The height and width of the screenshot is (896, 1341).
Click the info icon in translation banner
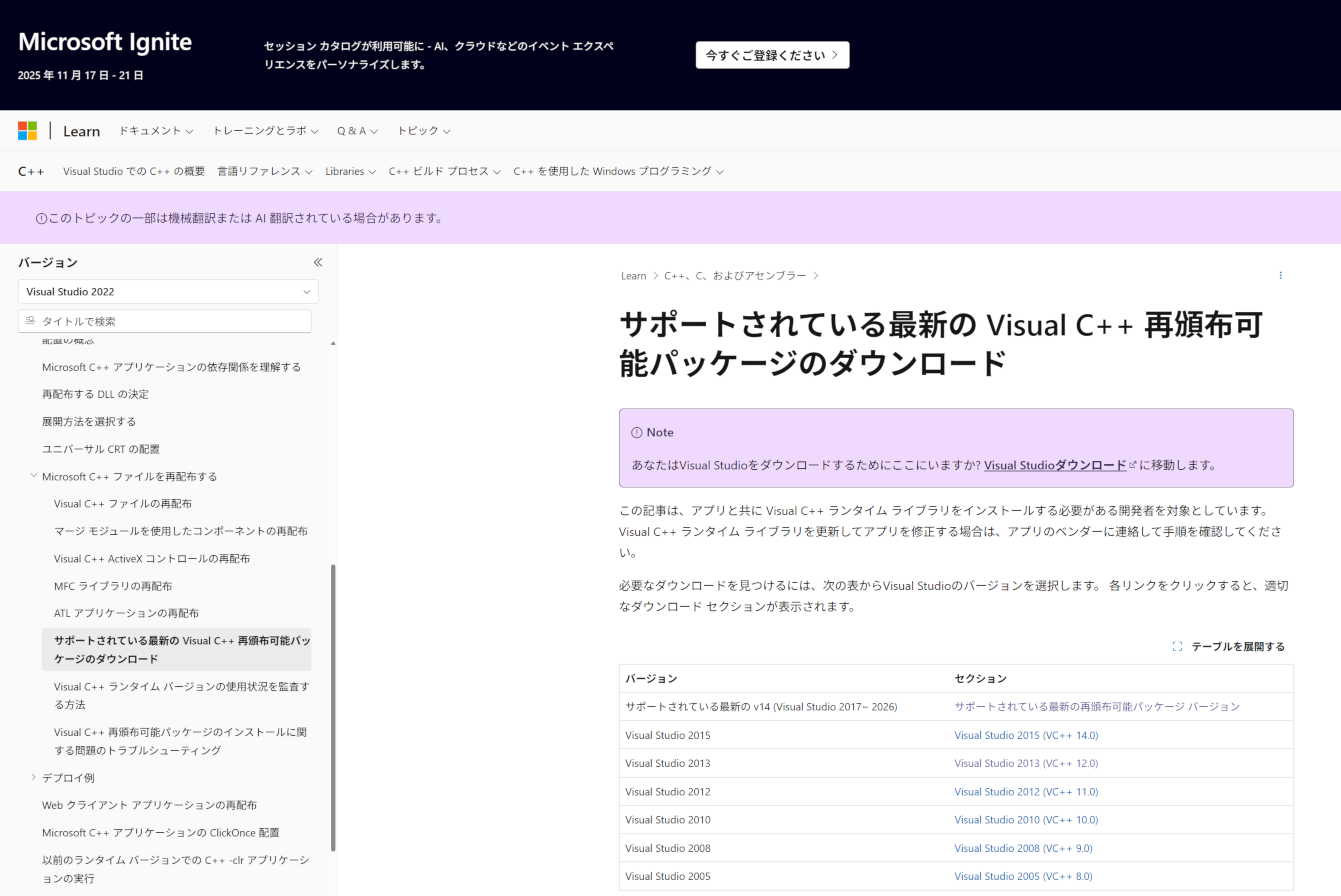41,218
